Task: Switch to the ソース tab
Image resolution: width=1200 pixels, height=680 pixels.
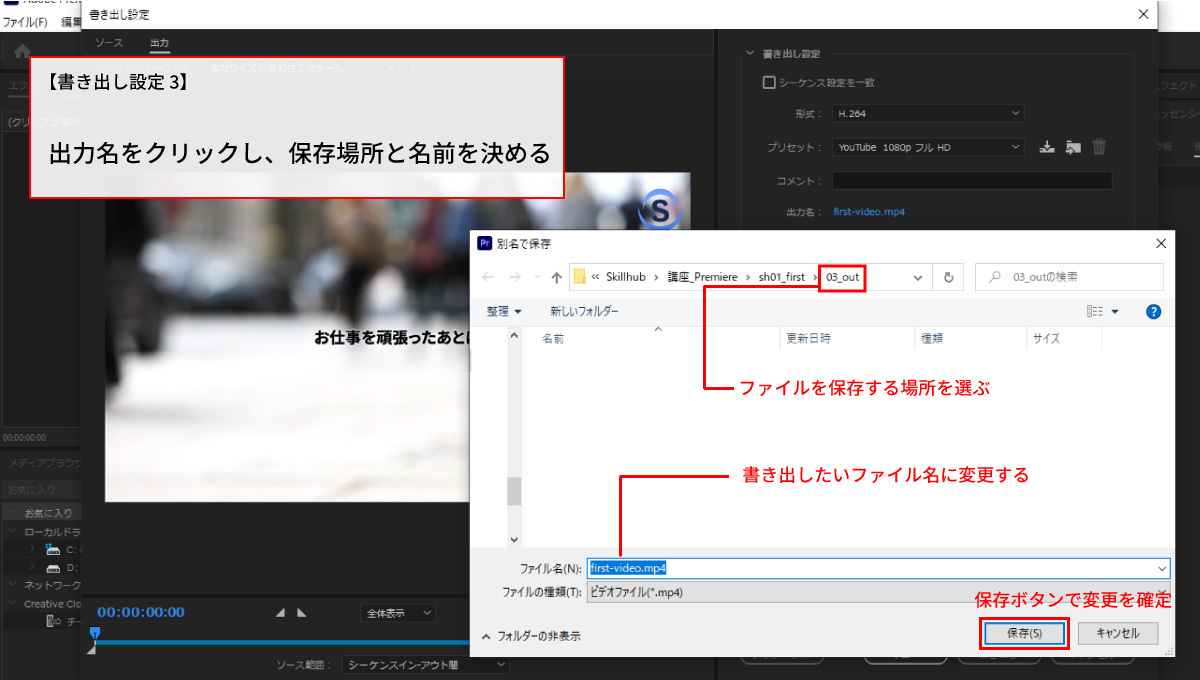Action: pos(109,43)
